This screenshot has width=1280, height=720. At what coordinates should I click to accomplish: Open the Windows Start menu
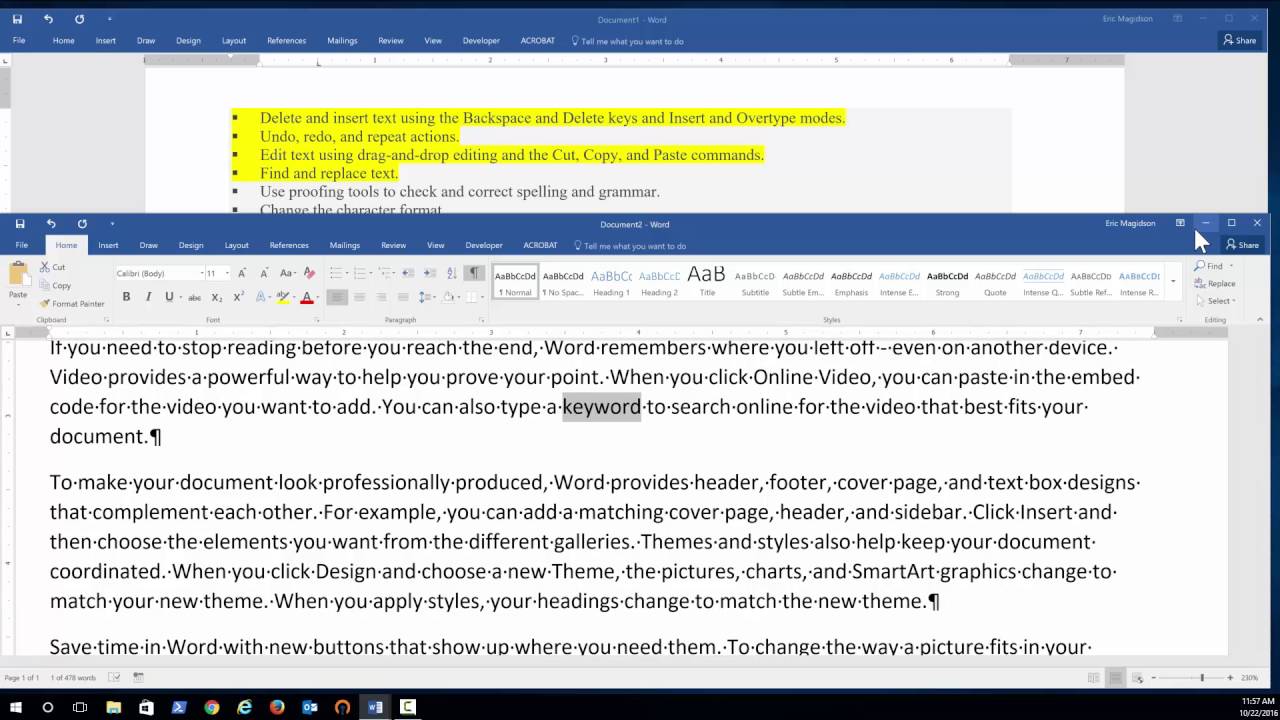[x=16, y=707]
